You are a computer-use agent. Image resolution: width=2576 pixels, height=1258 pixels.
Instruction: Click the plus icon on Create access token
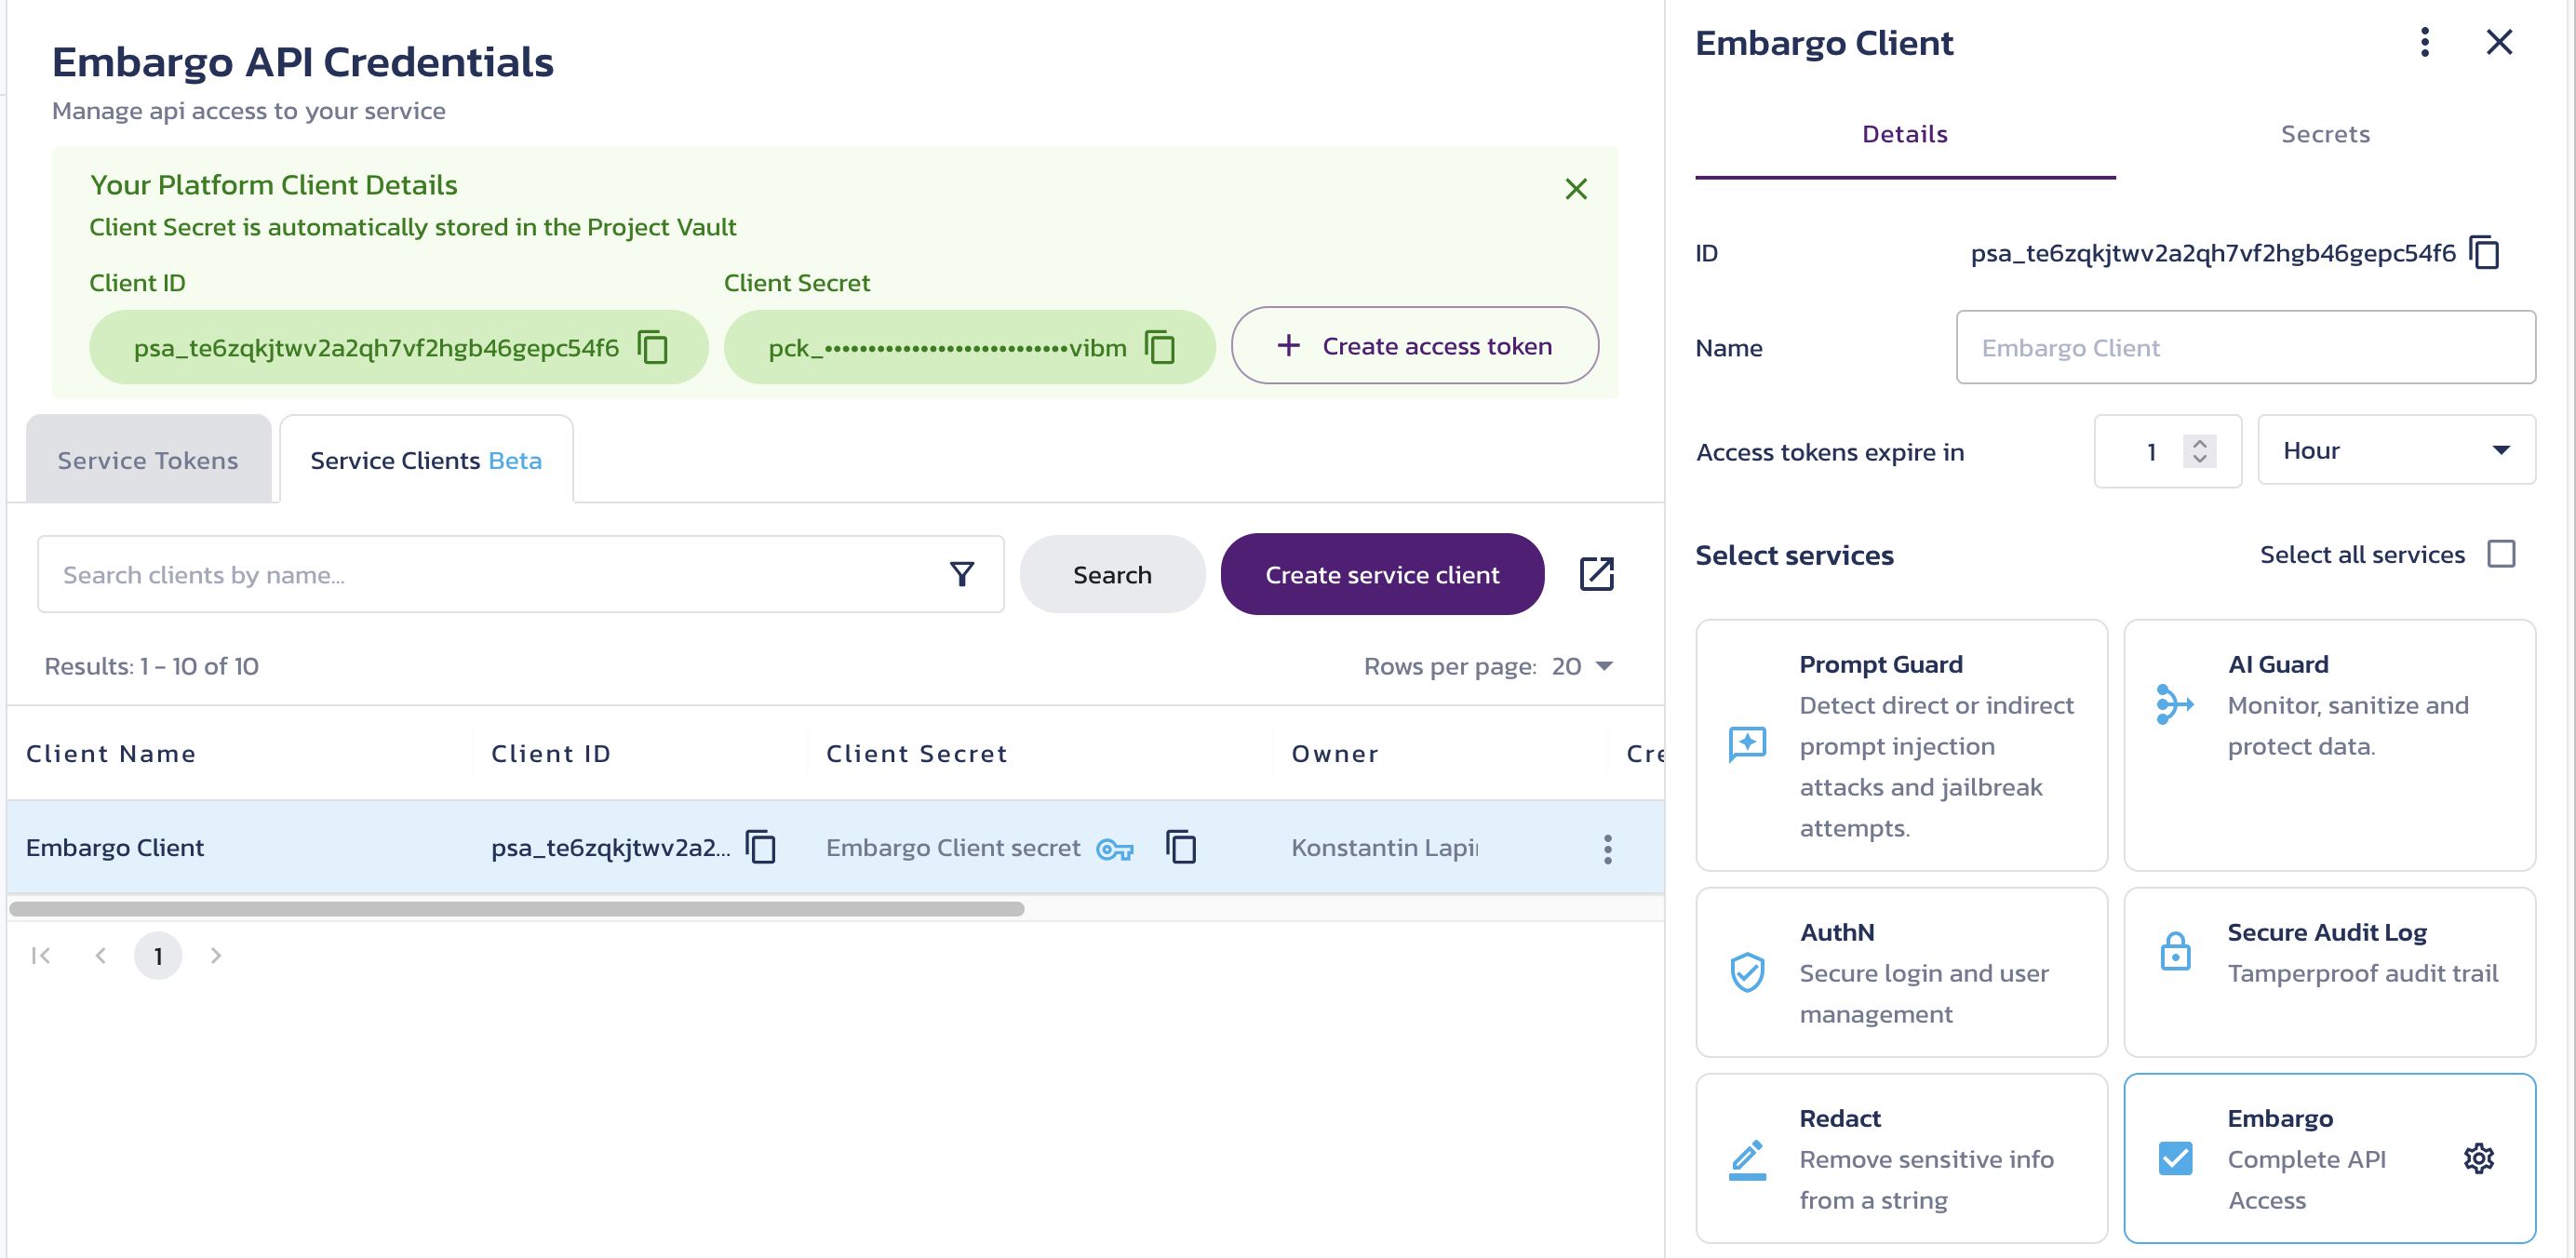point(1289,345)
